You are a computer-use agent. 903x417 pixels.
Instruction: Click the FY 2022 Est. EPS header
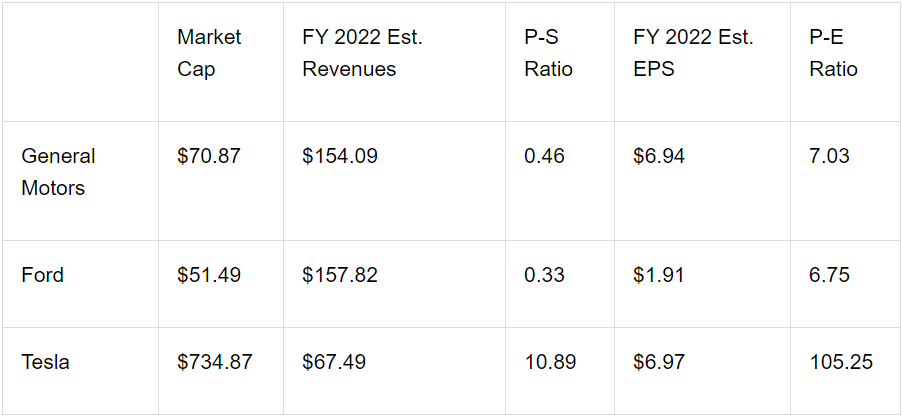[x=693, y=53]
